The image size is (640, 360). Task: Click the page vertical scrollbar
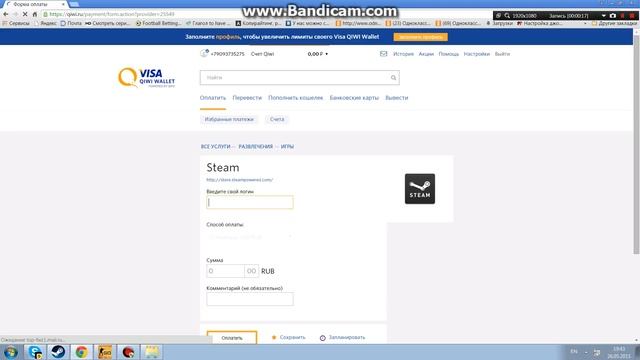pos(636,143)
